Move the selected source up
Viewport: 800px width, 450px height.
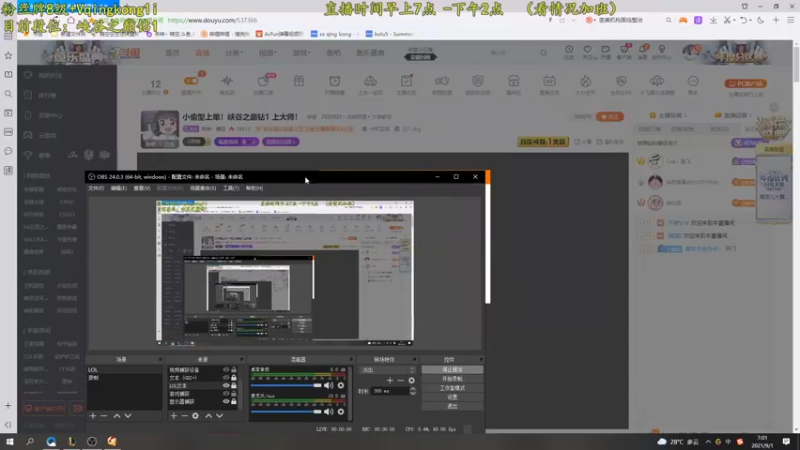click(208, 416)
